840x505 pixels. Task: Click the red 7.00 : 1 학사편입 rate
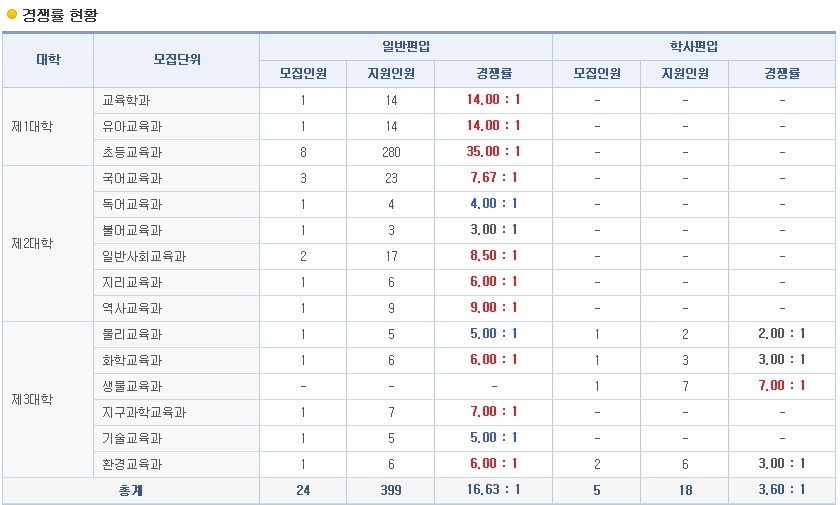pos(782,385)
